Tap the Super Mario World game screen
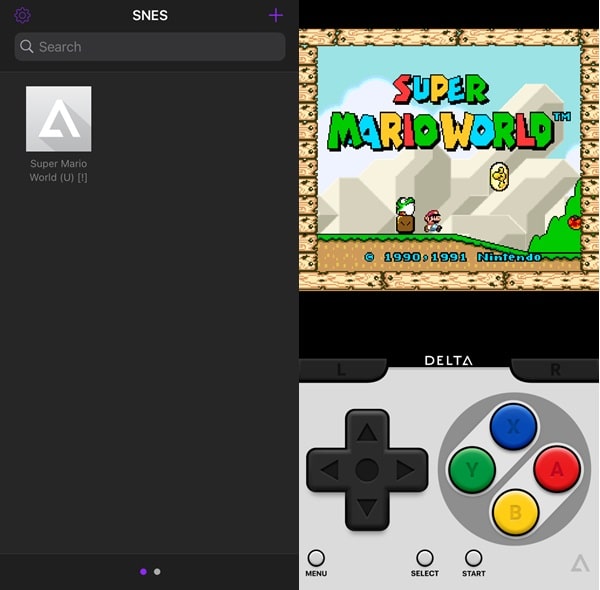This screenshot has height=590, width=600. (449, 160)
